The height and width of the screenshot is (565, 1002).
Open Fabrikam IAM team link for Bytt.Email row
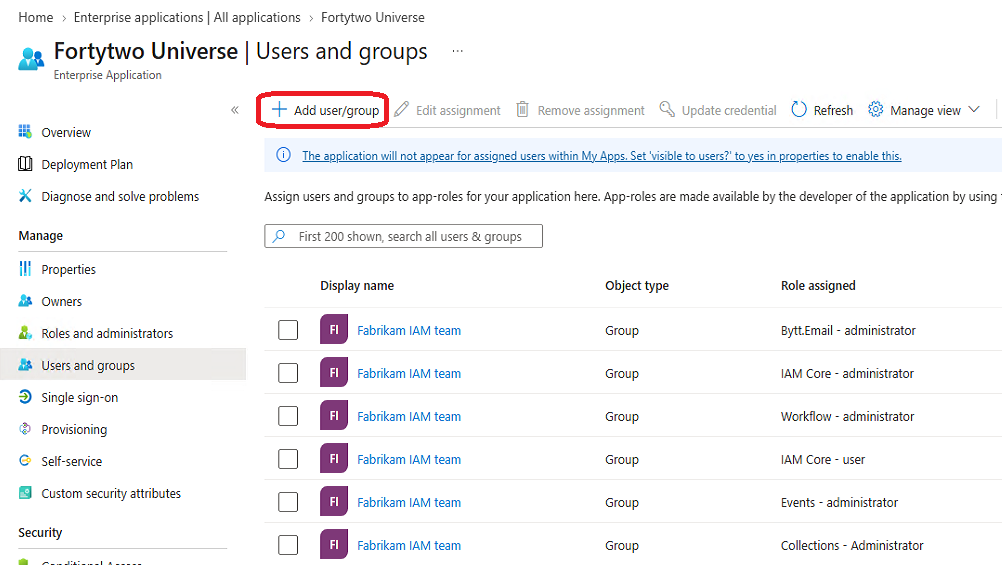[x=409, y=330]
